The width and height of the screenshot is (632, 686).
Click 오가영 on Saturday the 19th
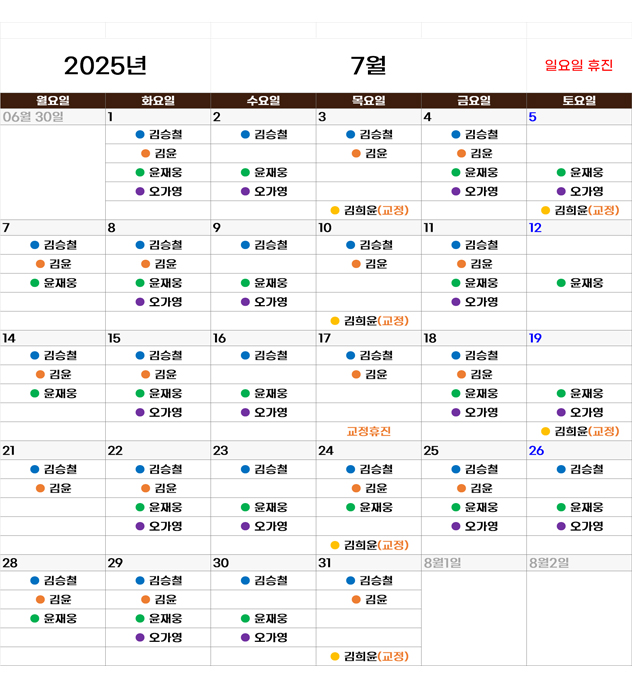click(580, 413)
